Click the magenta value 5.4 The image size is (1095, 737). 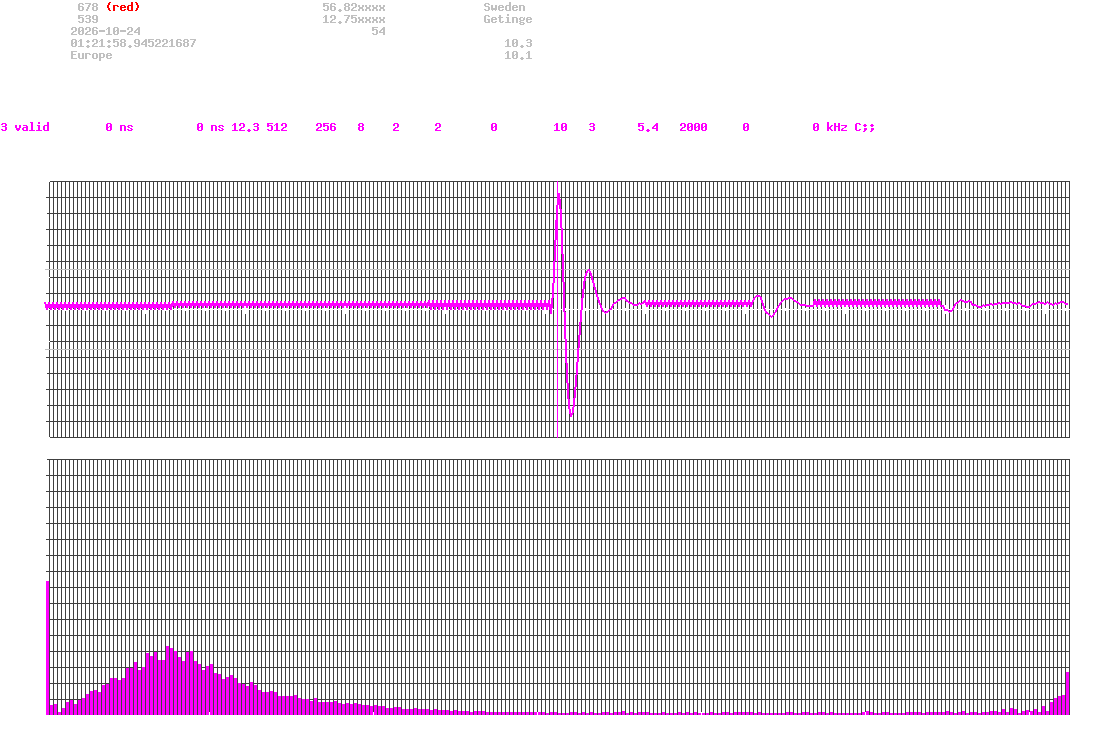pyautogui.click(x=647, y=126)
